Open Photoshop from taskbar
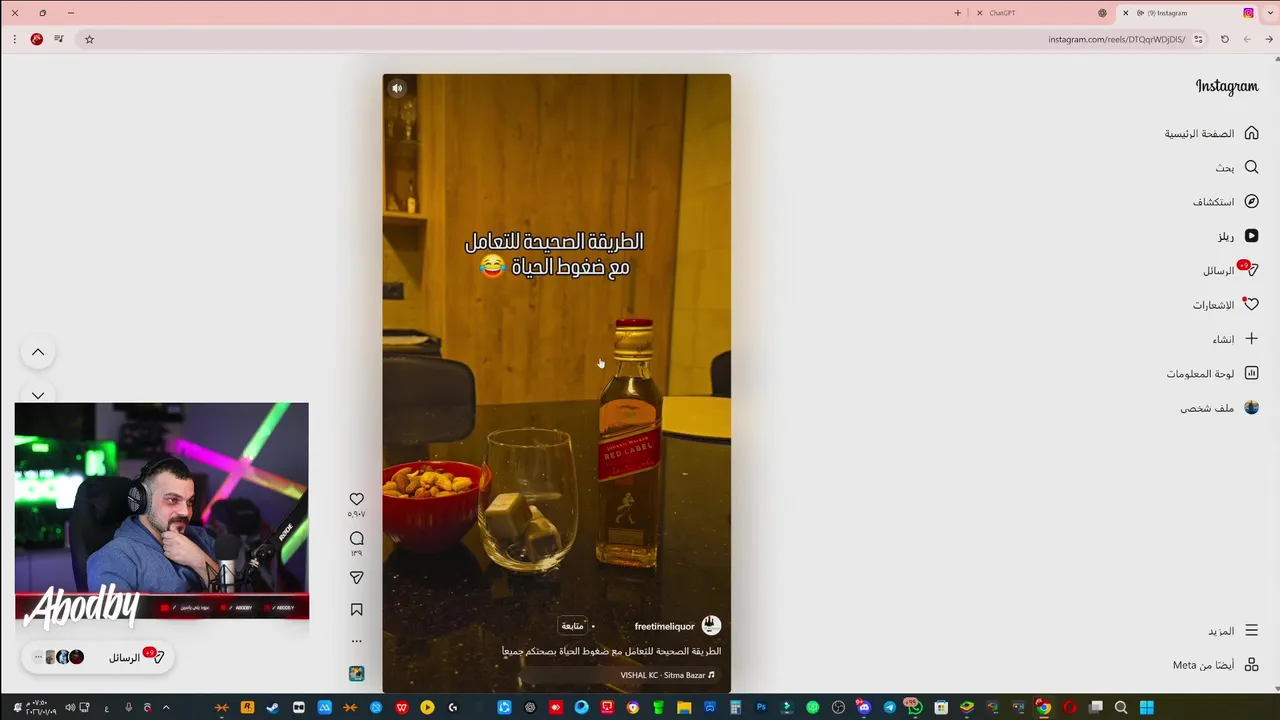Viewport: 1280px width, 720px height. (x=761, y=708)
